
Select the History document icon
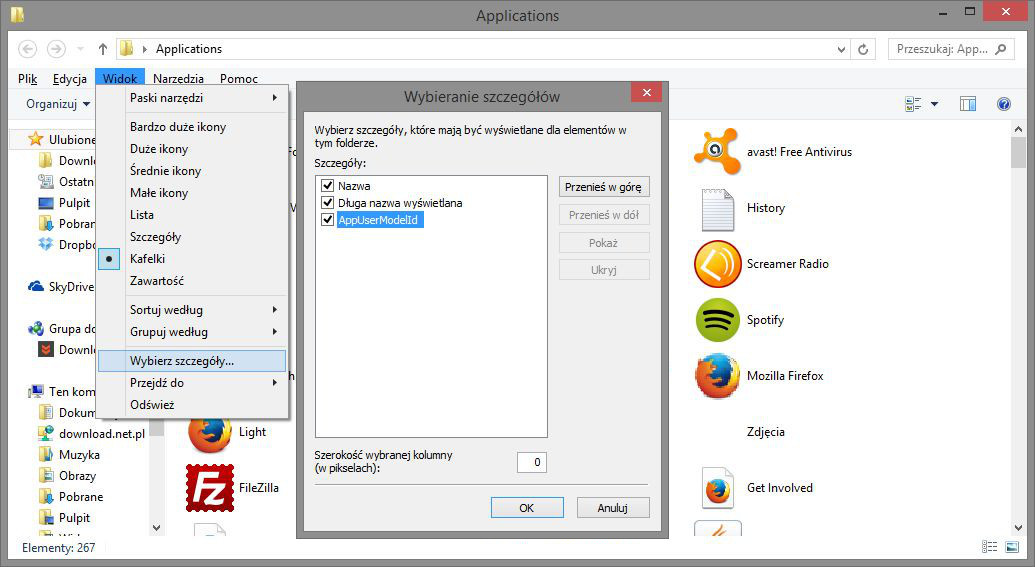point(718,209)
